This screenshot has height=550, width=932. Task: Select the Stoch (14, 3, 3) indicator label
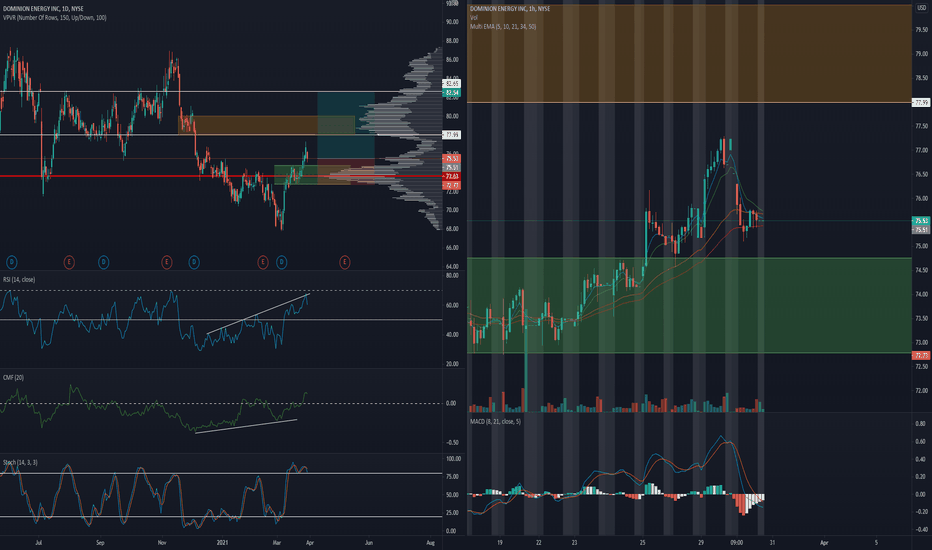(20, 463)
